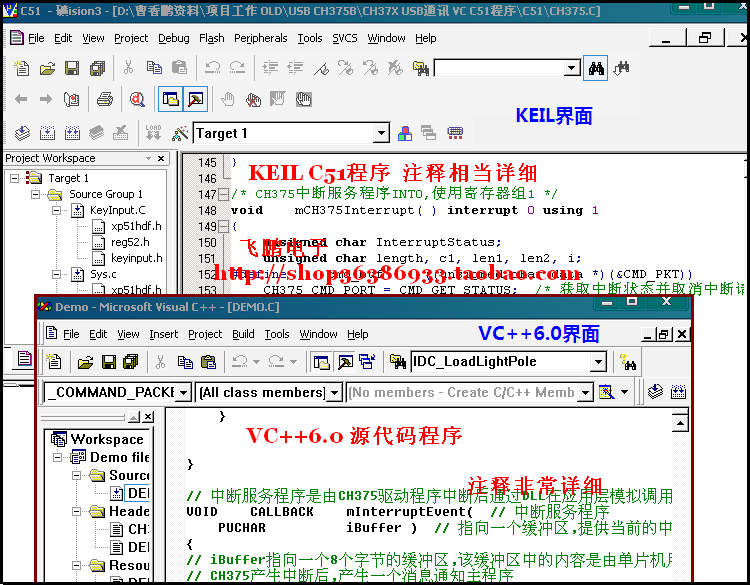Click Print icon in Keil toolbar
This screenshot has width=750, height=585.
click(105, 99)
